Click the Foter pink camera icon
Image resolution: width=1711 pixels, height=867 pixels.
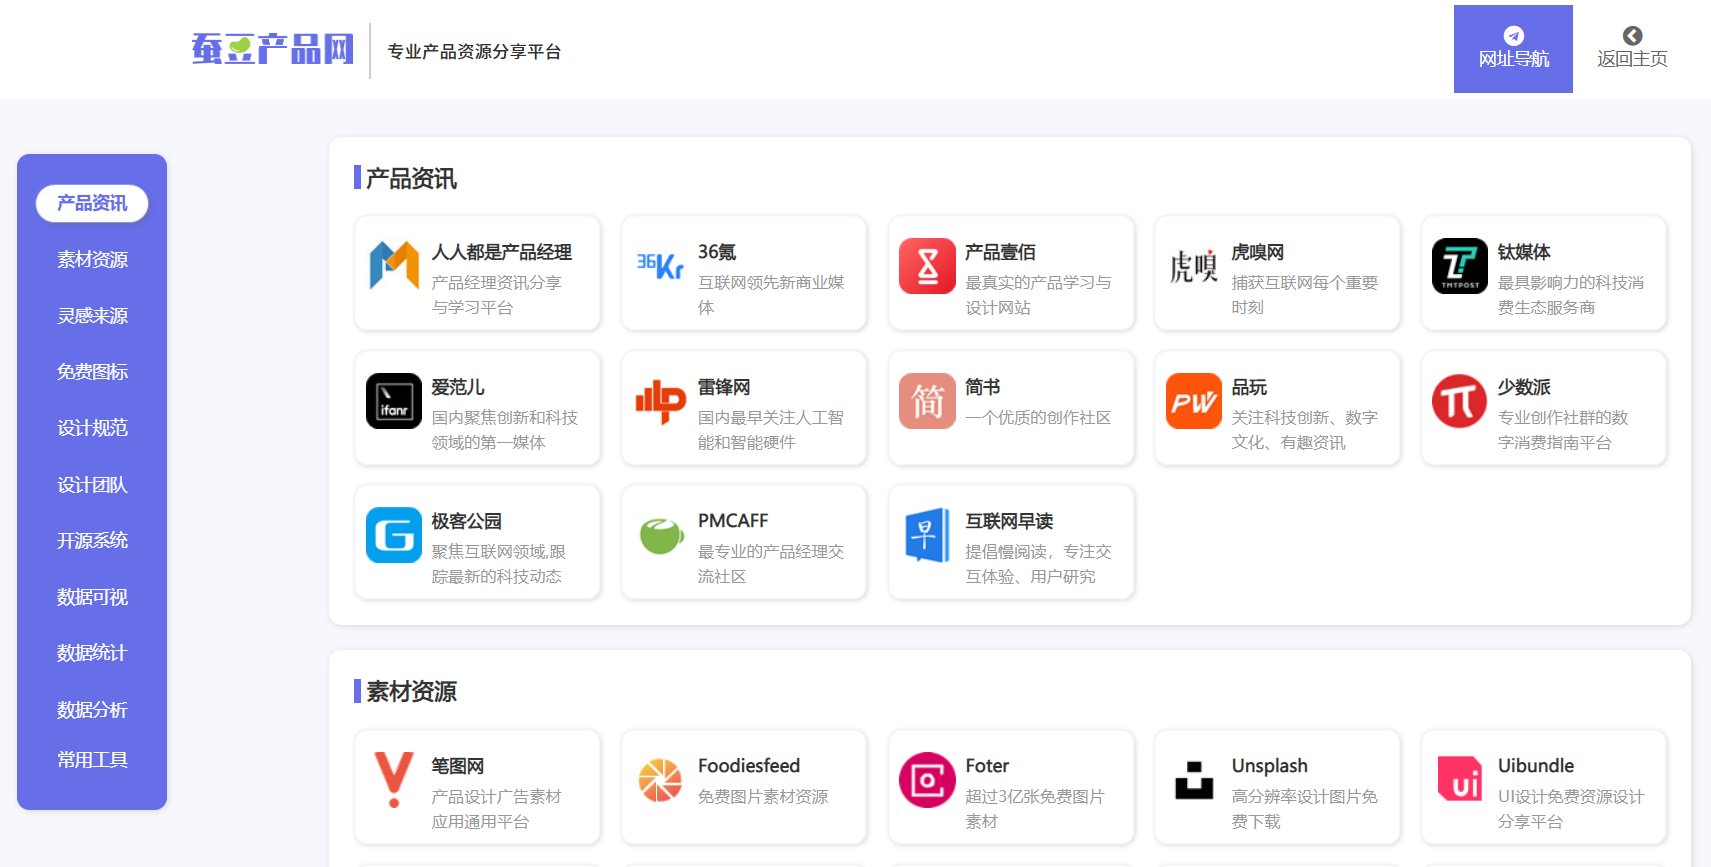coord(927,780)
